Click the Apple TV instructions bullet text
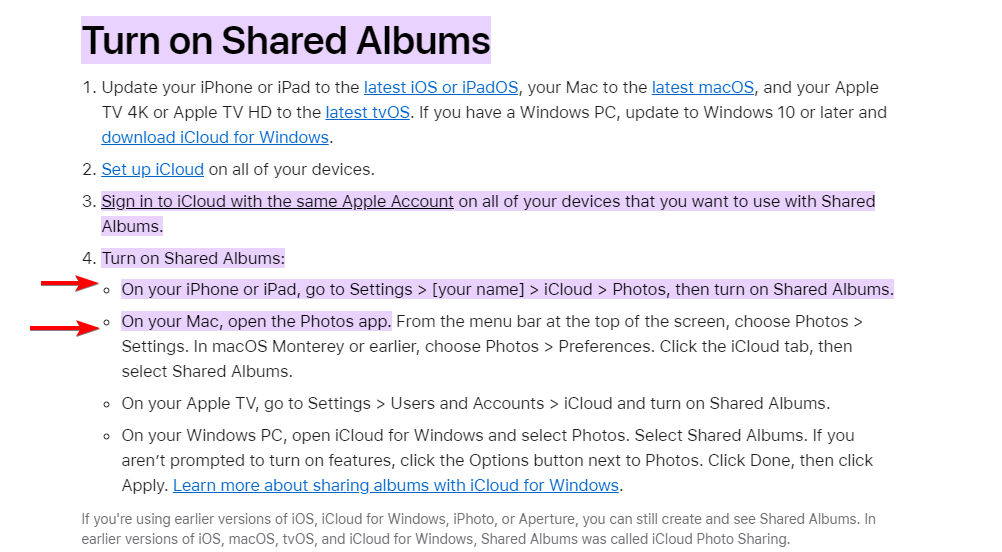Viewport: 1002px width, 552px height. click(x=475, y=403)
